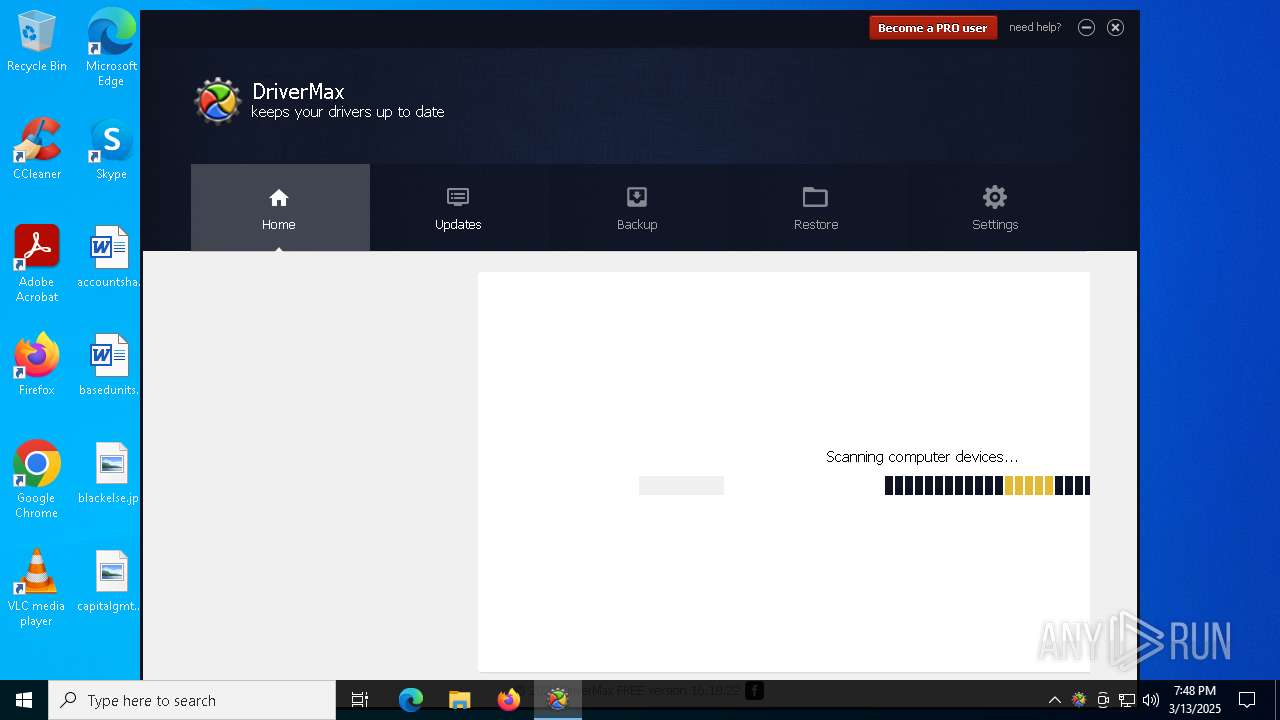The height and width of the screenshot is (720, 1280).
Task: Click the keeps your drivers up to date tagline
Action: (x=348, y=112)
